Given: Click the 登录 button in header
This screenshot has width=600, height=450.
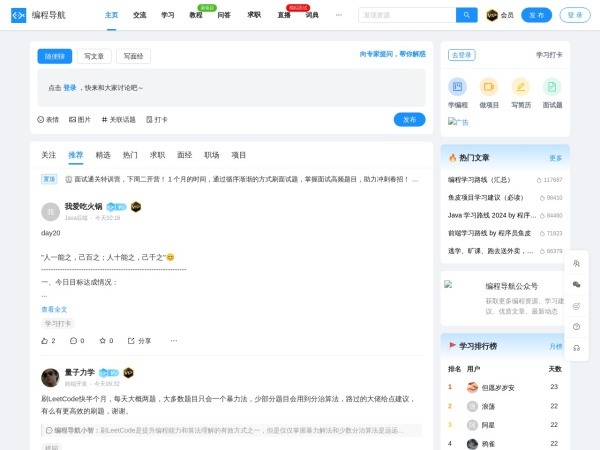Looking at the screenshot, I should 574,15.
